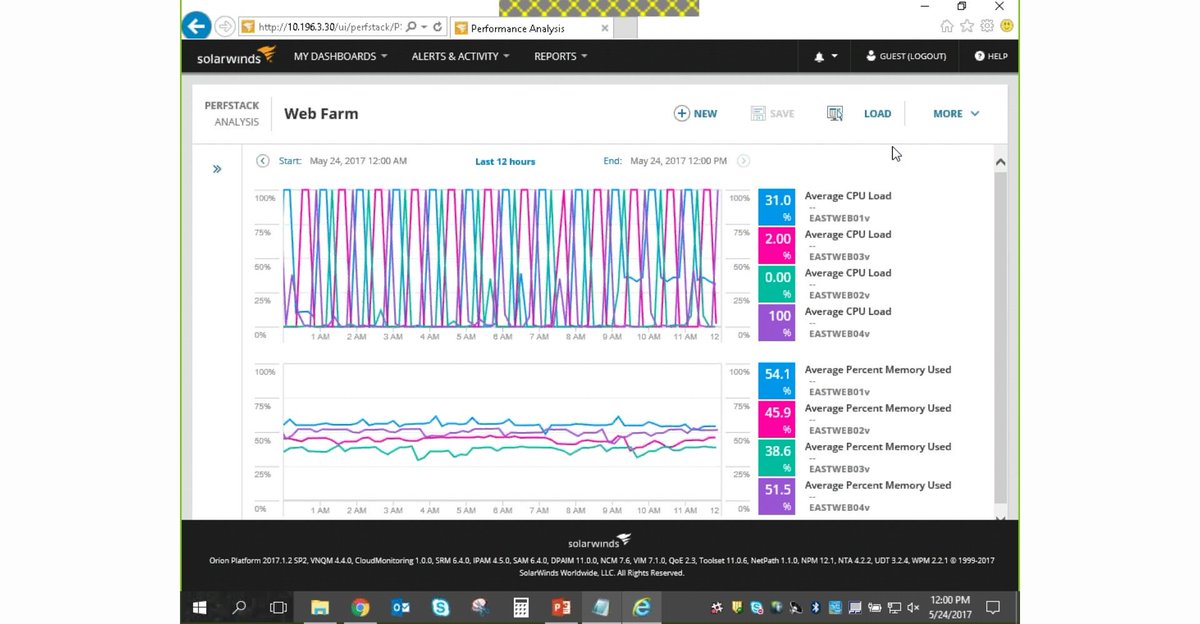Select Average CPU Load label for EASTWEB01v
The height and width of the screenshot is (624, 1200).
848,196
